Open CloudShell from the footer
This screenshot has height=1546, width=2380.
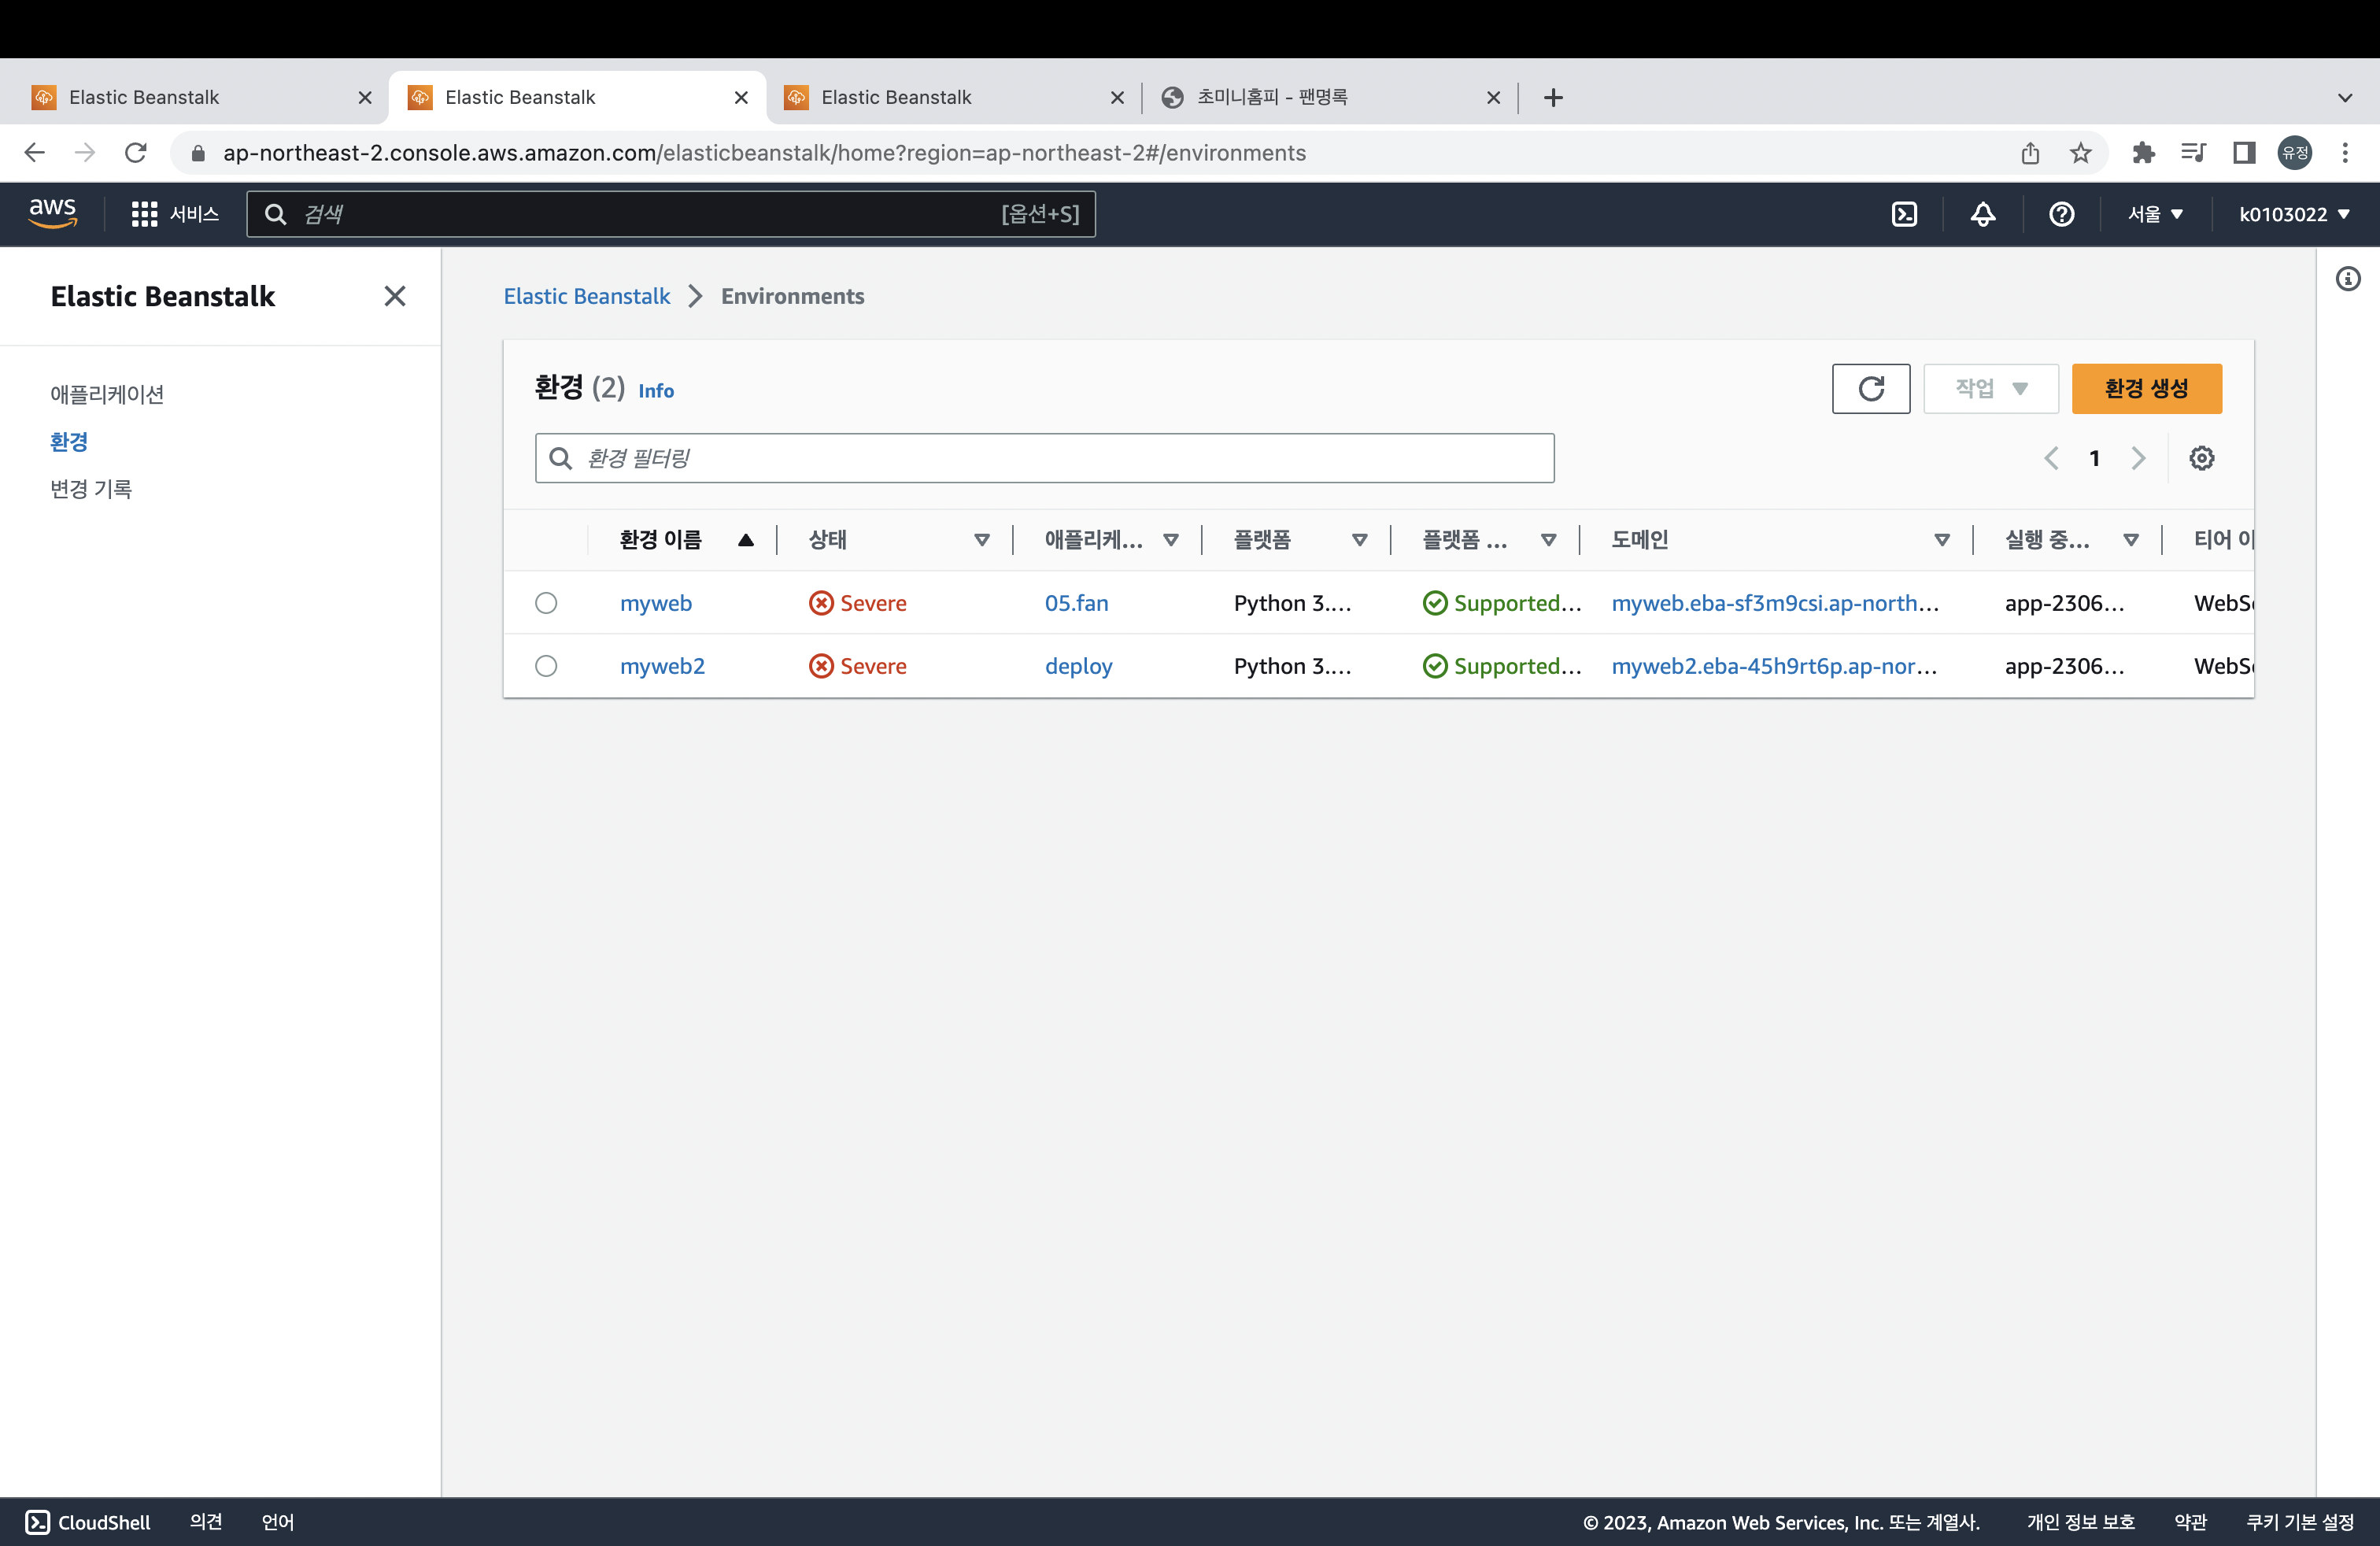(88, 1522)
